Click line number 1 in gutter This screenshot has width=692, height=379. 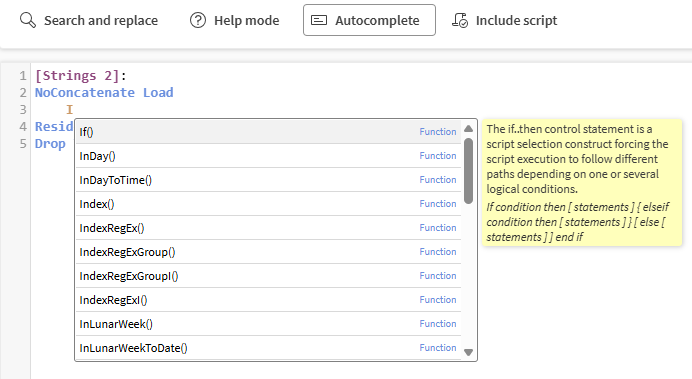tap(23, 76)
